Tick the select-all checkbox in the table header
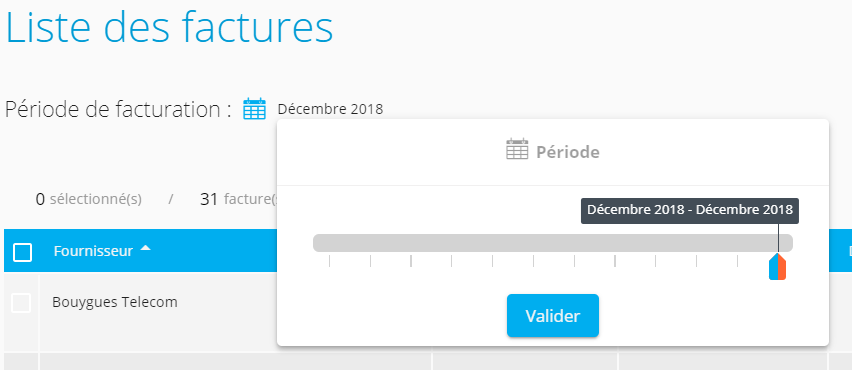The width and height of the screenshot is (852, 370). tap(22, 252)
